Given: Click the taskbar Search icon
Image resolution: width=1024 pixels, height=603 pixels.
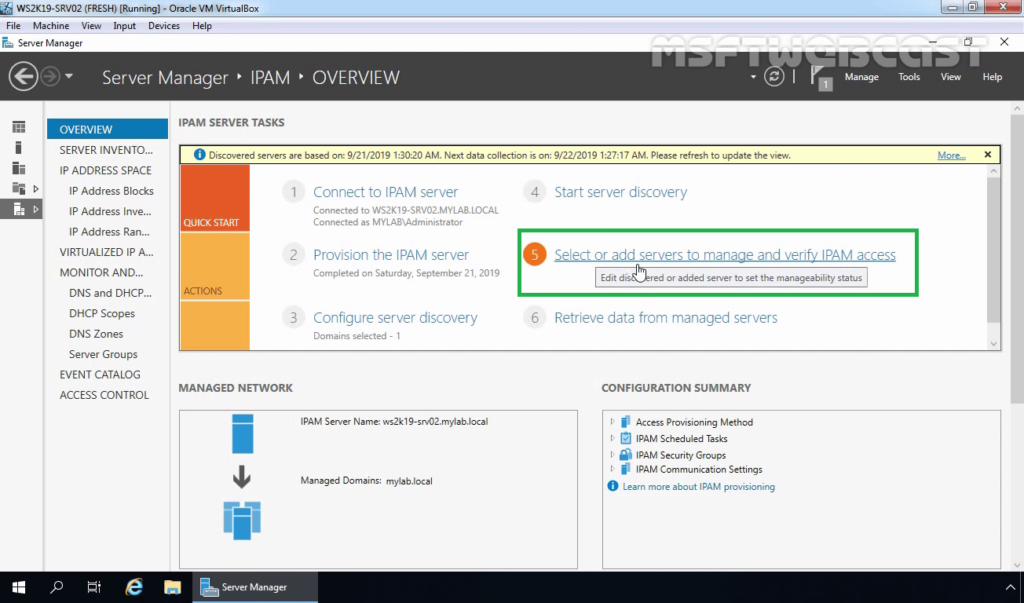Looking at the screenshot, I should tap(57, 587).
